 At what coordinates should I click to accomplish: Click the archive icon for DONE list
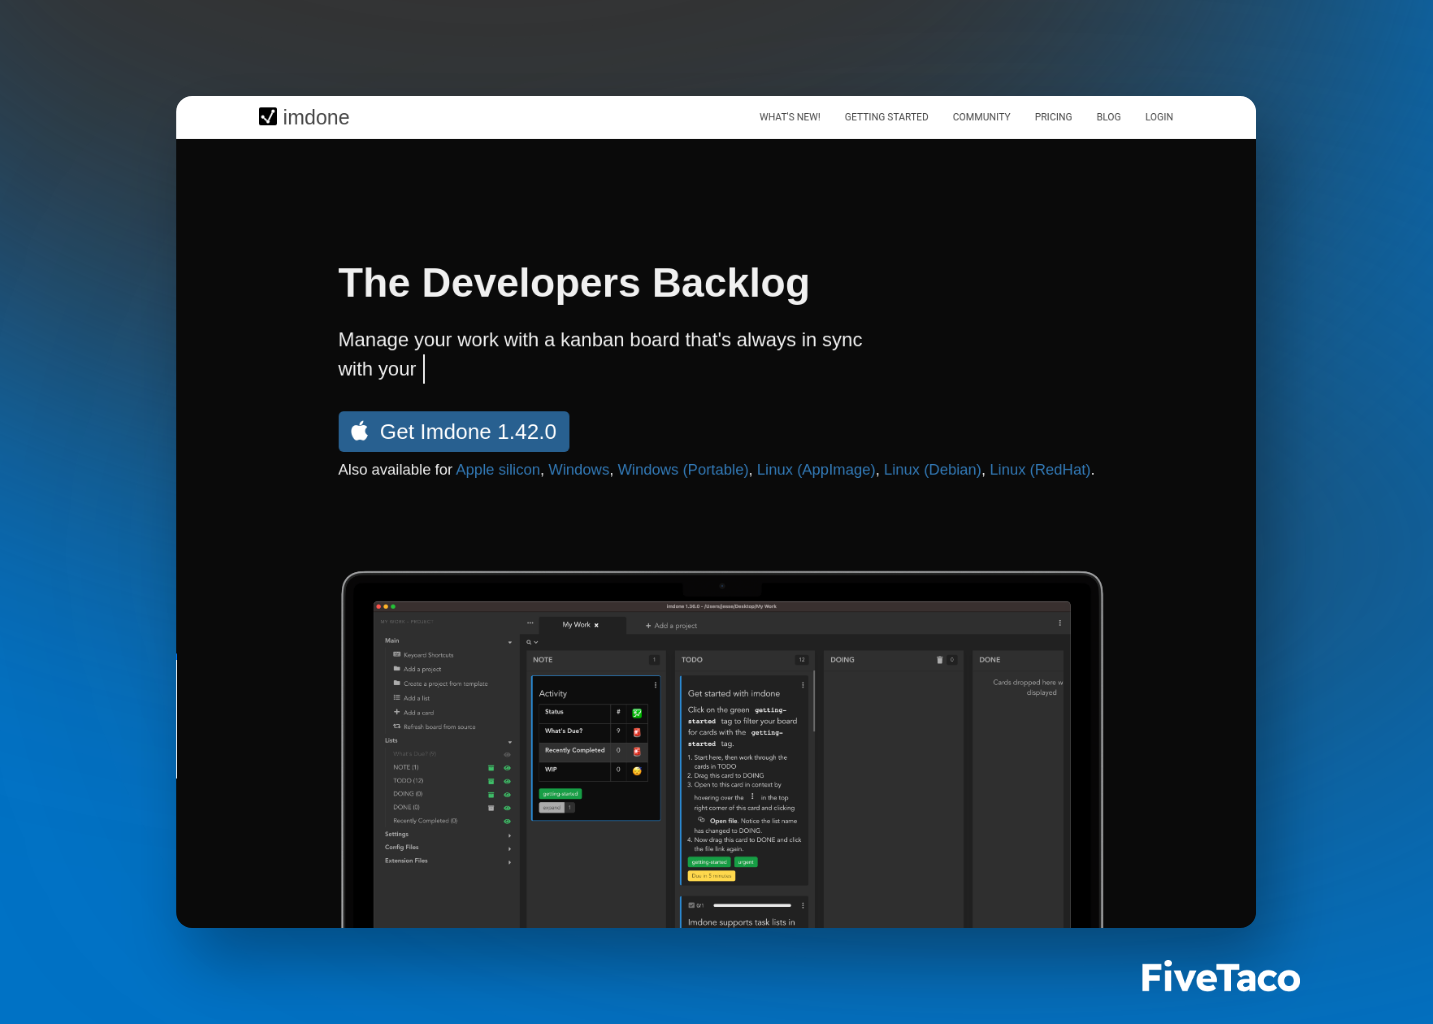[x=491, y=807]
